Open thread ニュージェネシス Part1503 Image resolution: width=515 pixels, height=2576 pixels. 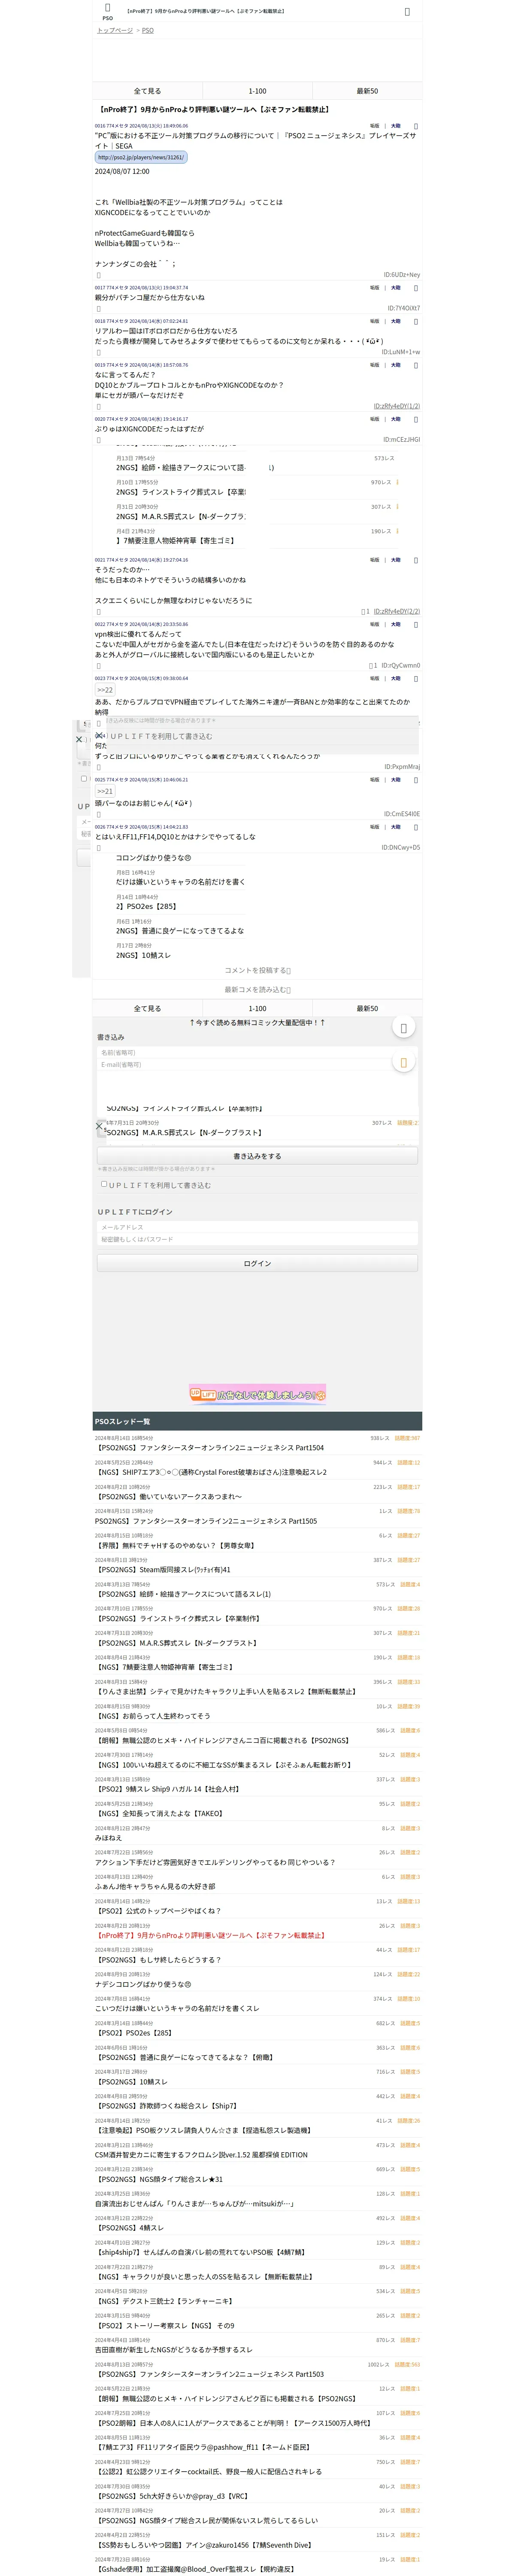(210, 2374)
